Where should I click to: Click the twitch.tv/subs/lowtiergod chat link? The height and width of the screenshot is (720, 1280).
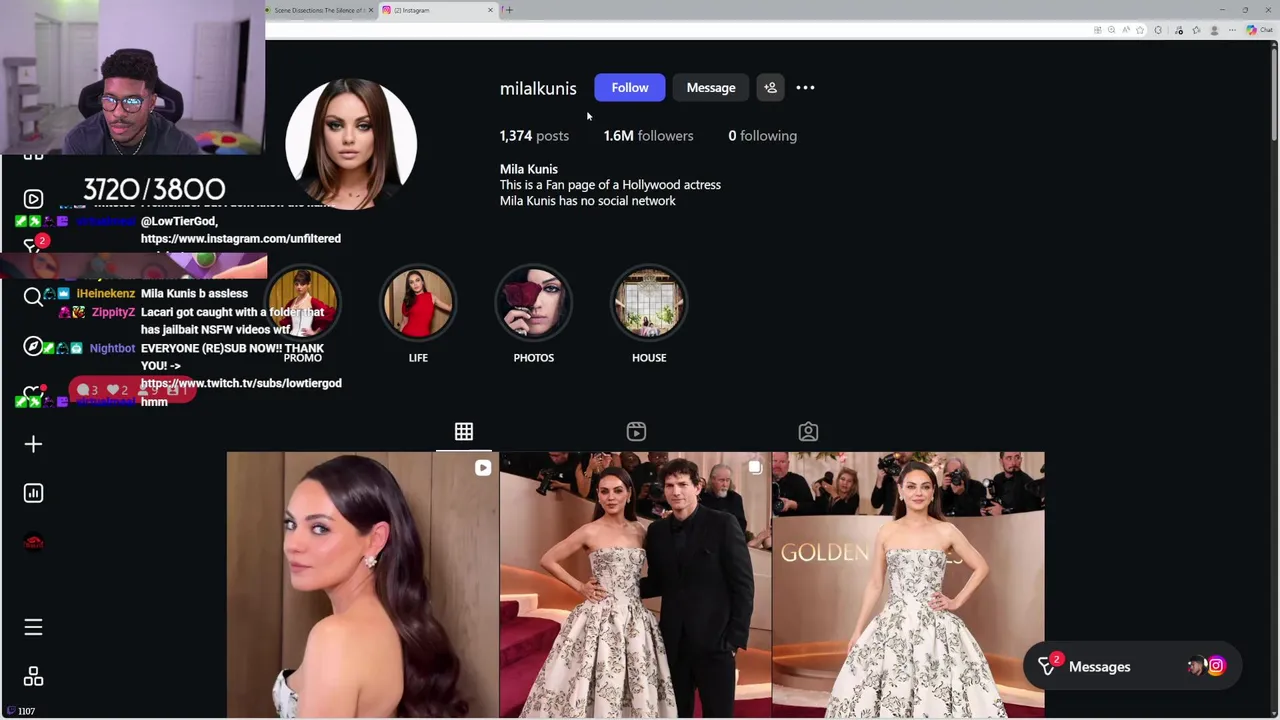click(241, 383)
